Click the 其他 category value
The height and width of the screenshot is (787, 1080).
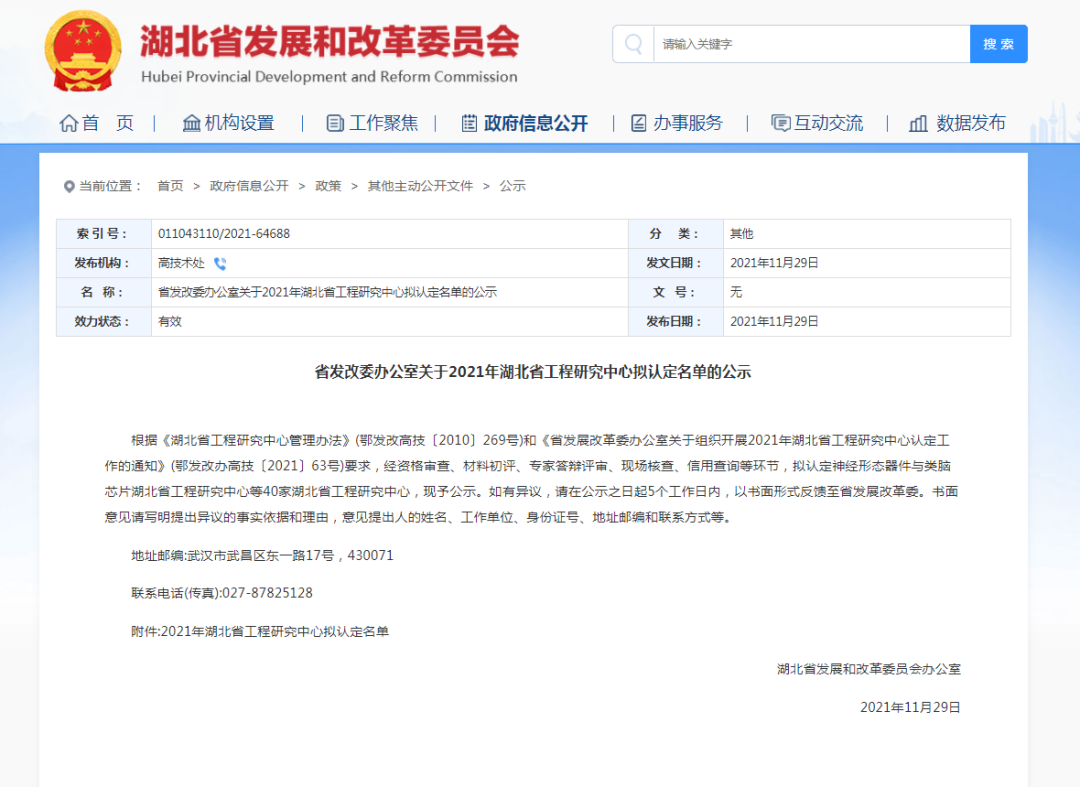742,234
